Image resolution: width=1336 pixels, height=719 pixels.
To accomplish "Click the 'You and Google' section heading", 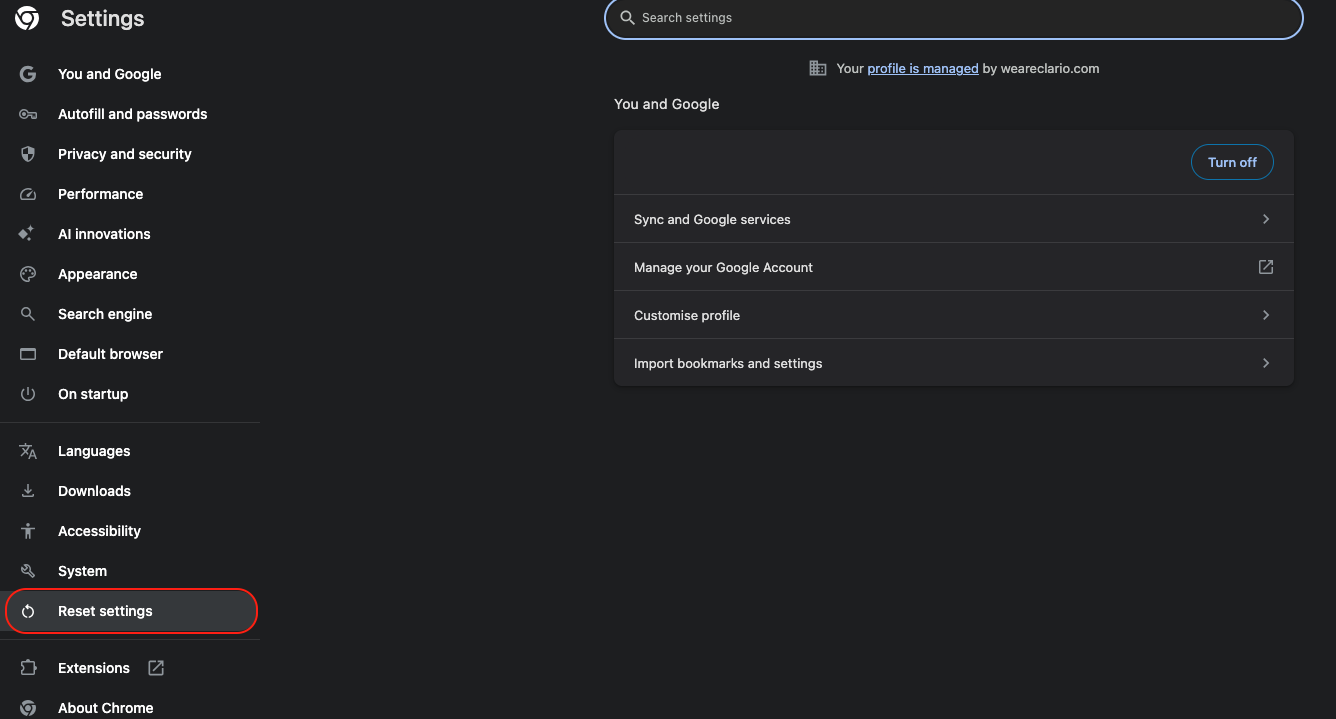I will (667, 104).
